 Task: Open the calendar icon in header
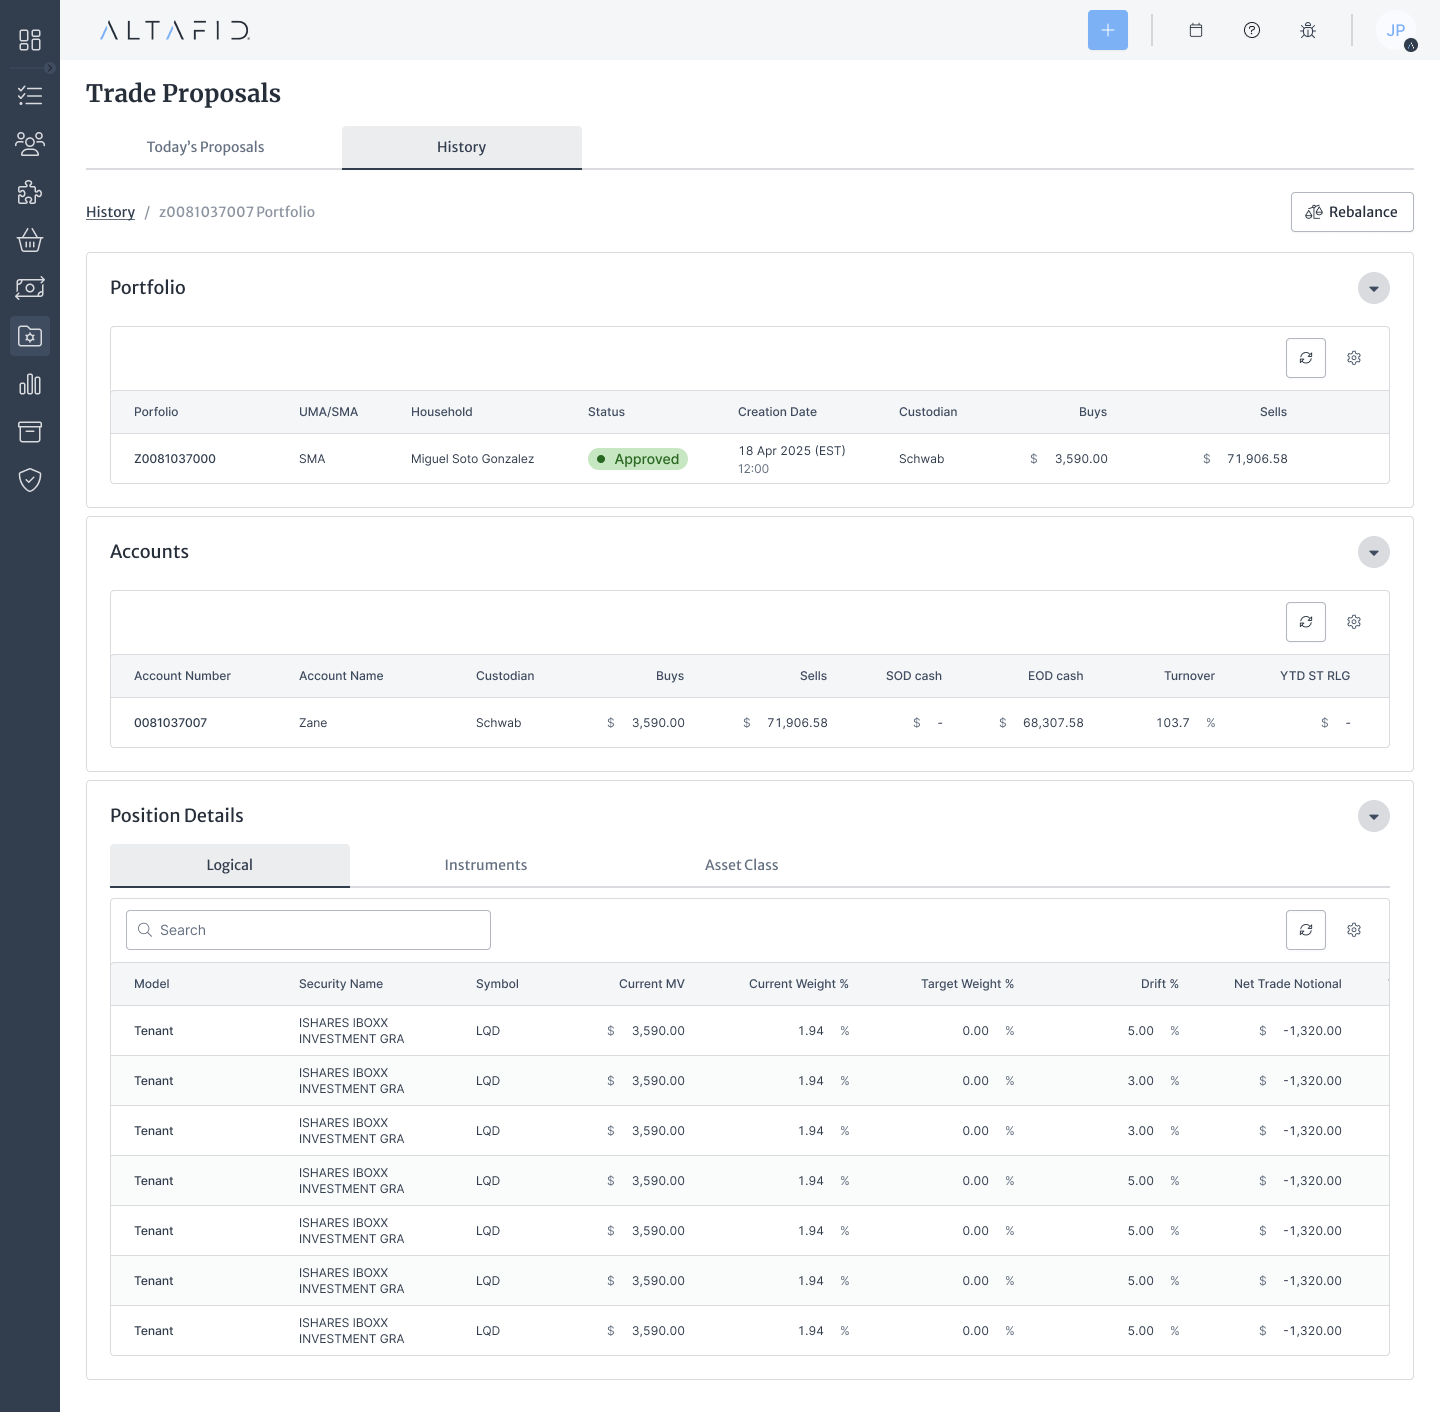click(x=1195, y=30)
